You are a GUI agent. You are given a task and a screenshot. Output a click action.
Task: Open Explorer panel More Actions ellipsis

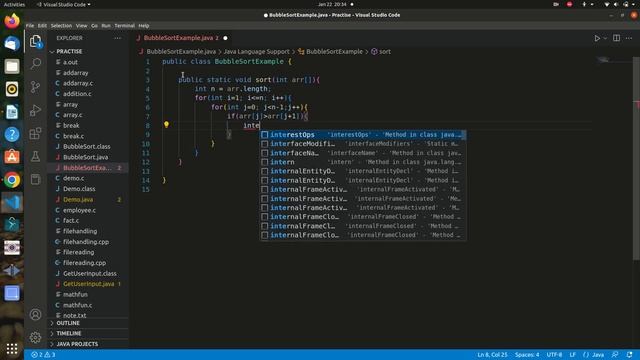[x=118, y=38]
